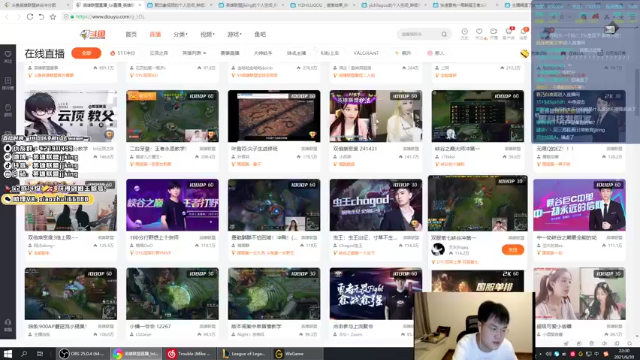Open the 100分打野绝上小剑师 stream title

(154, 237)
